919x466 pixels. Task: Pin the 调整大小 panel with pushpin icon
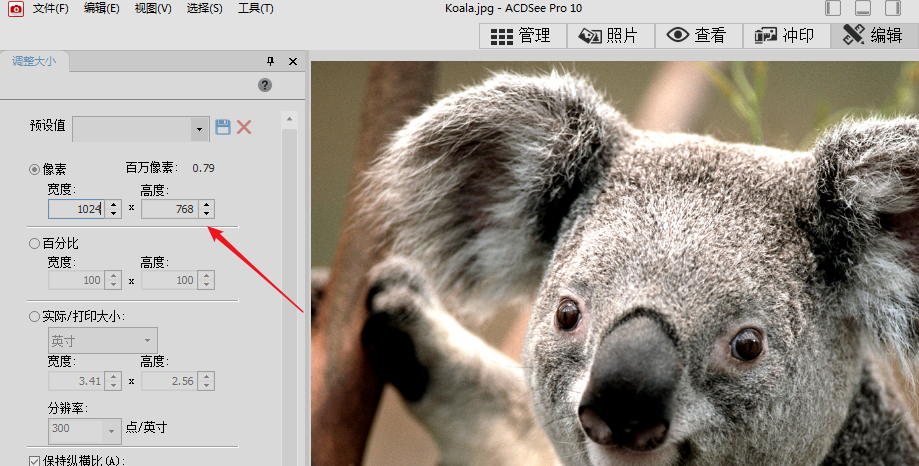coord(270,62)
